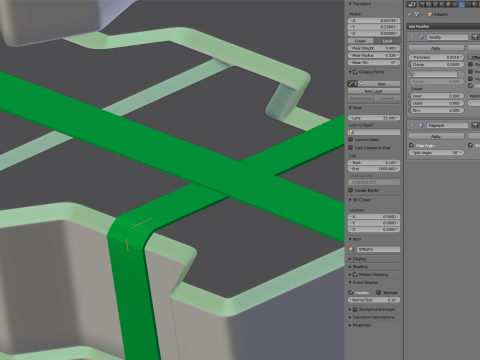
Task: Collapse the Curve Display panel
Action: click(x=350, y=283)
